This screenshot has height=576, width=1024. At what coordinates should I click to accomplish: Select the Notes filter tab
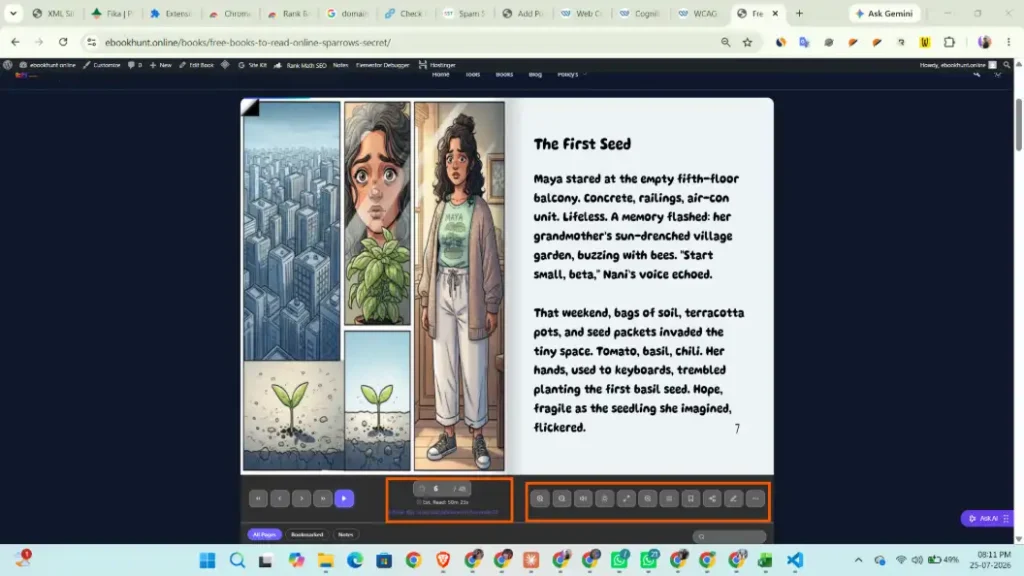click(x=345, y=534)
